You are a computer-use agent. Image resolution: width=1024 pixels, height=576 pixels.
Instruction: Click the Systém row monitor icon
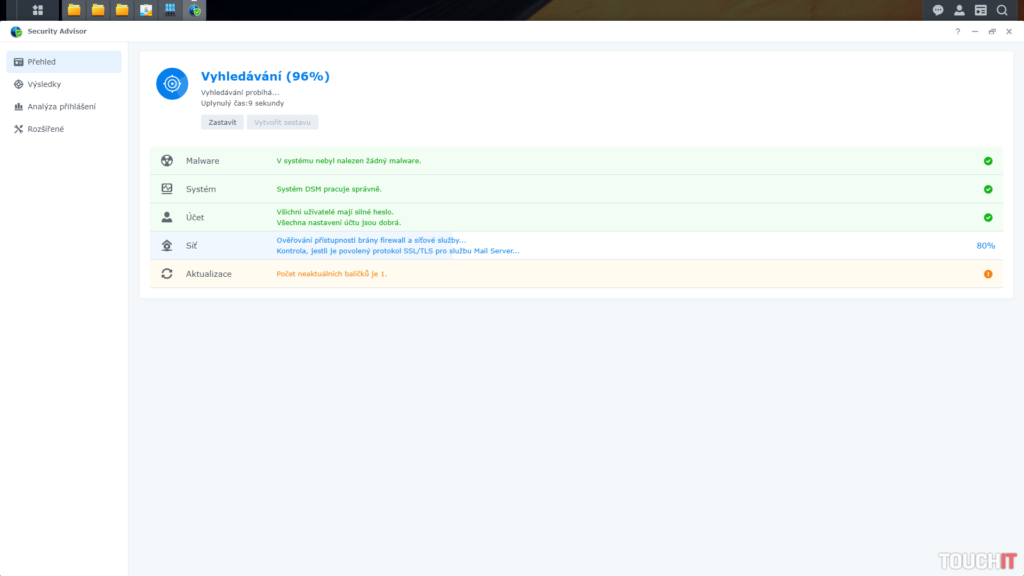click(x=167, y=189)
